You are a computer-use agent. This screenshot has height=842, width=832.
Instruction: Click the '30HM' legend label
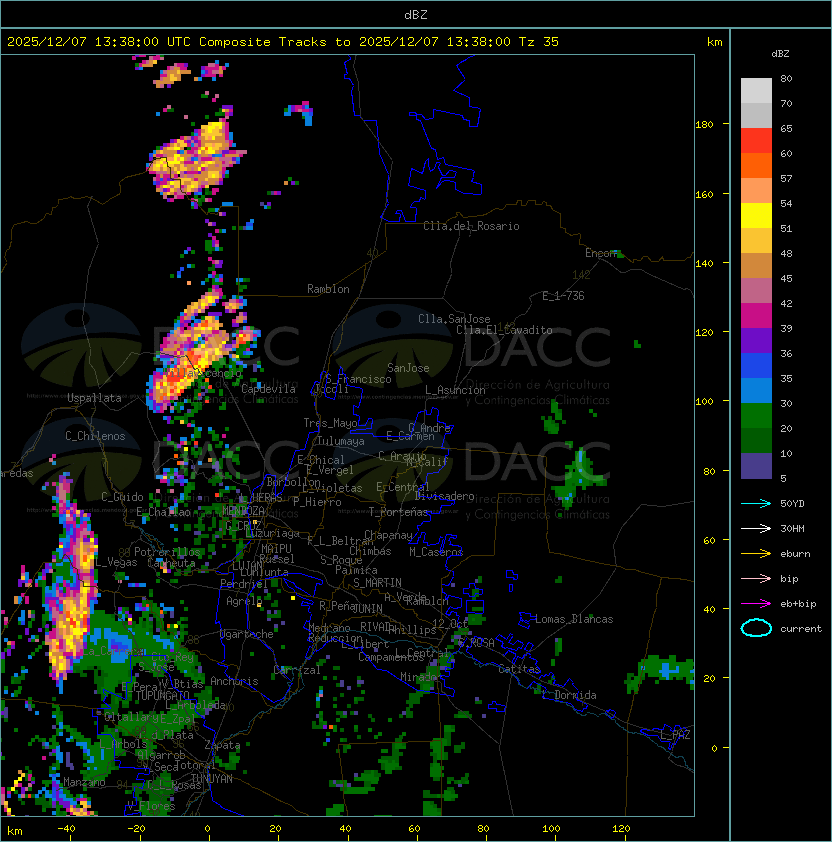(x=792, y=528)
